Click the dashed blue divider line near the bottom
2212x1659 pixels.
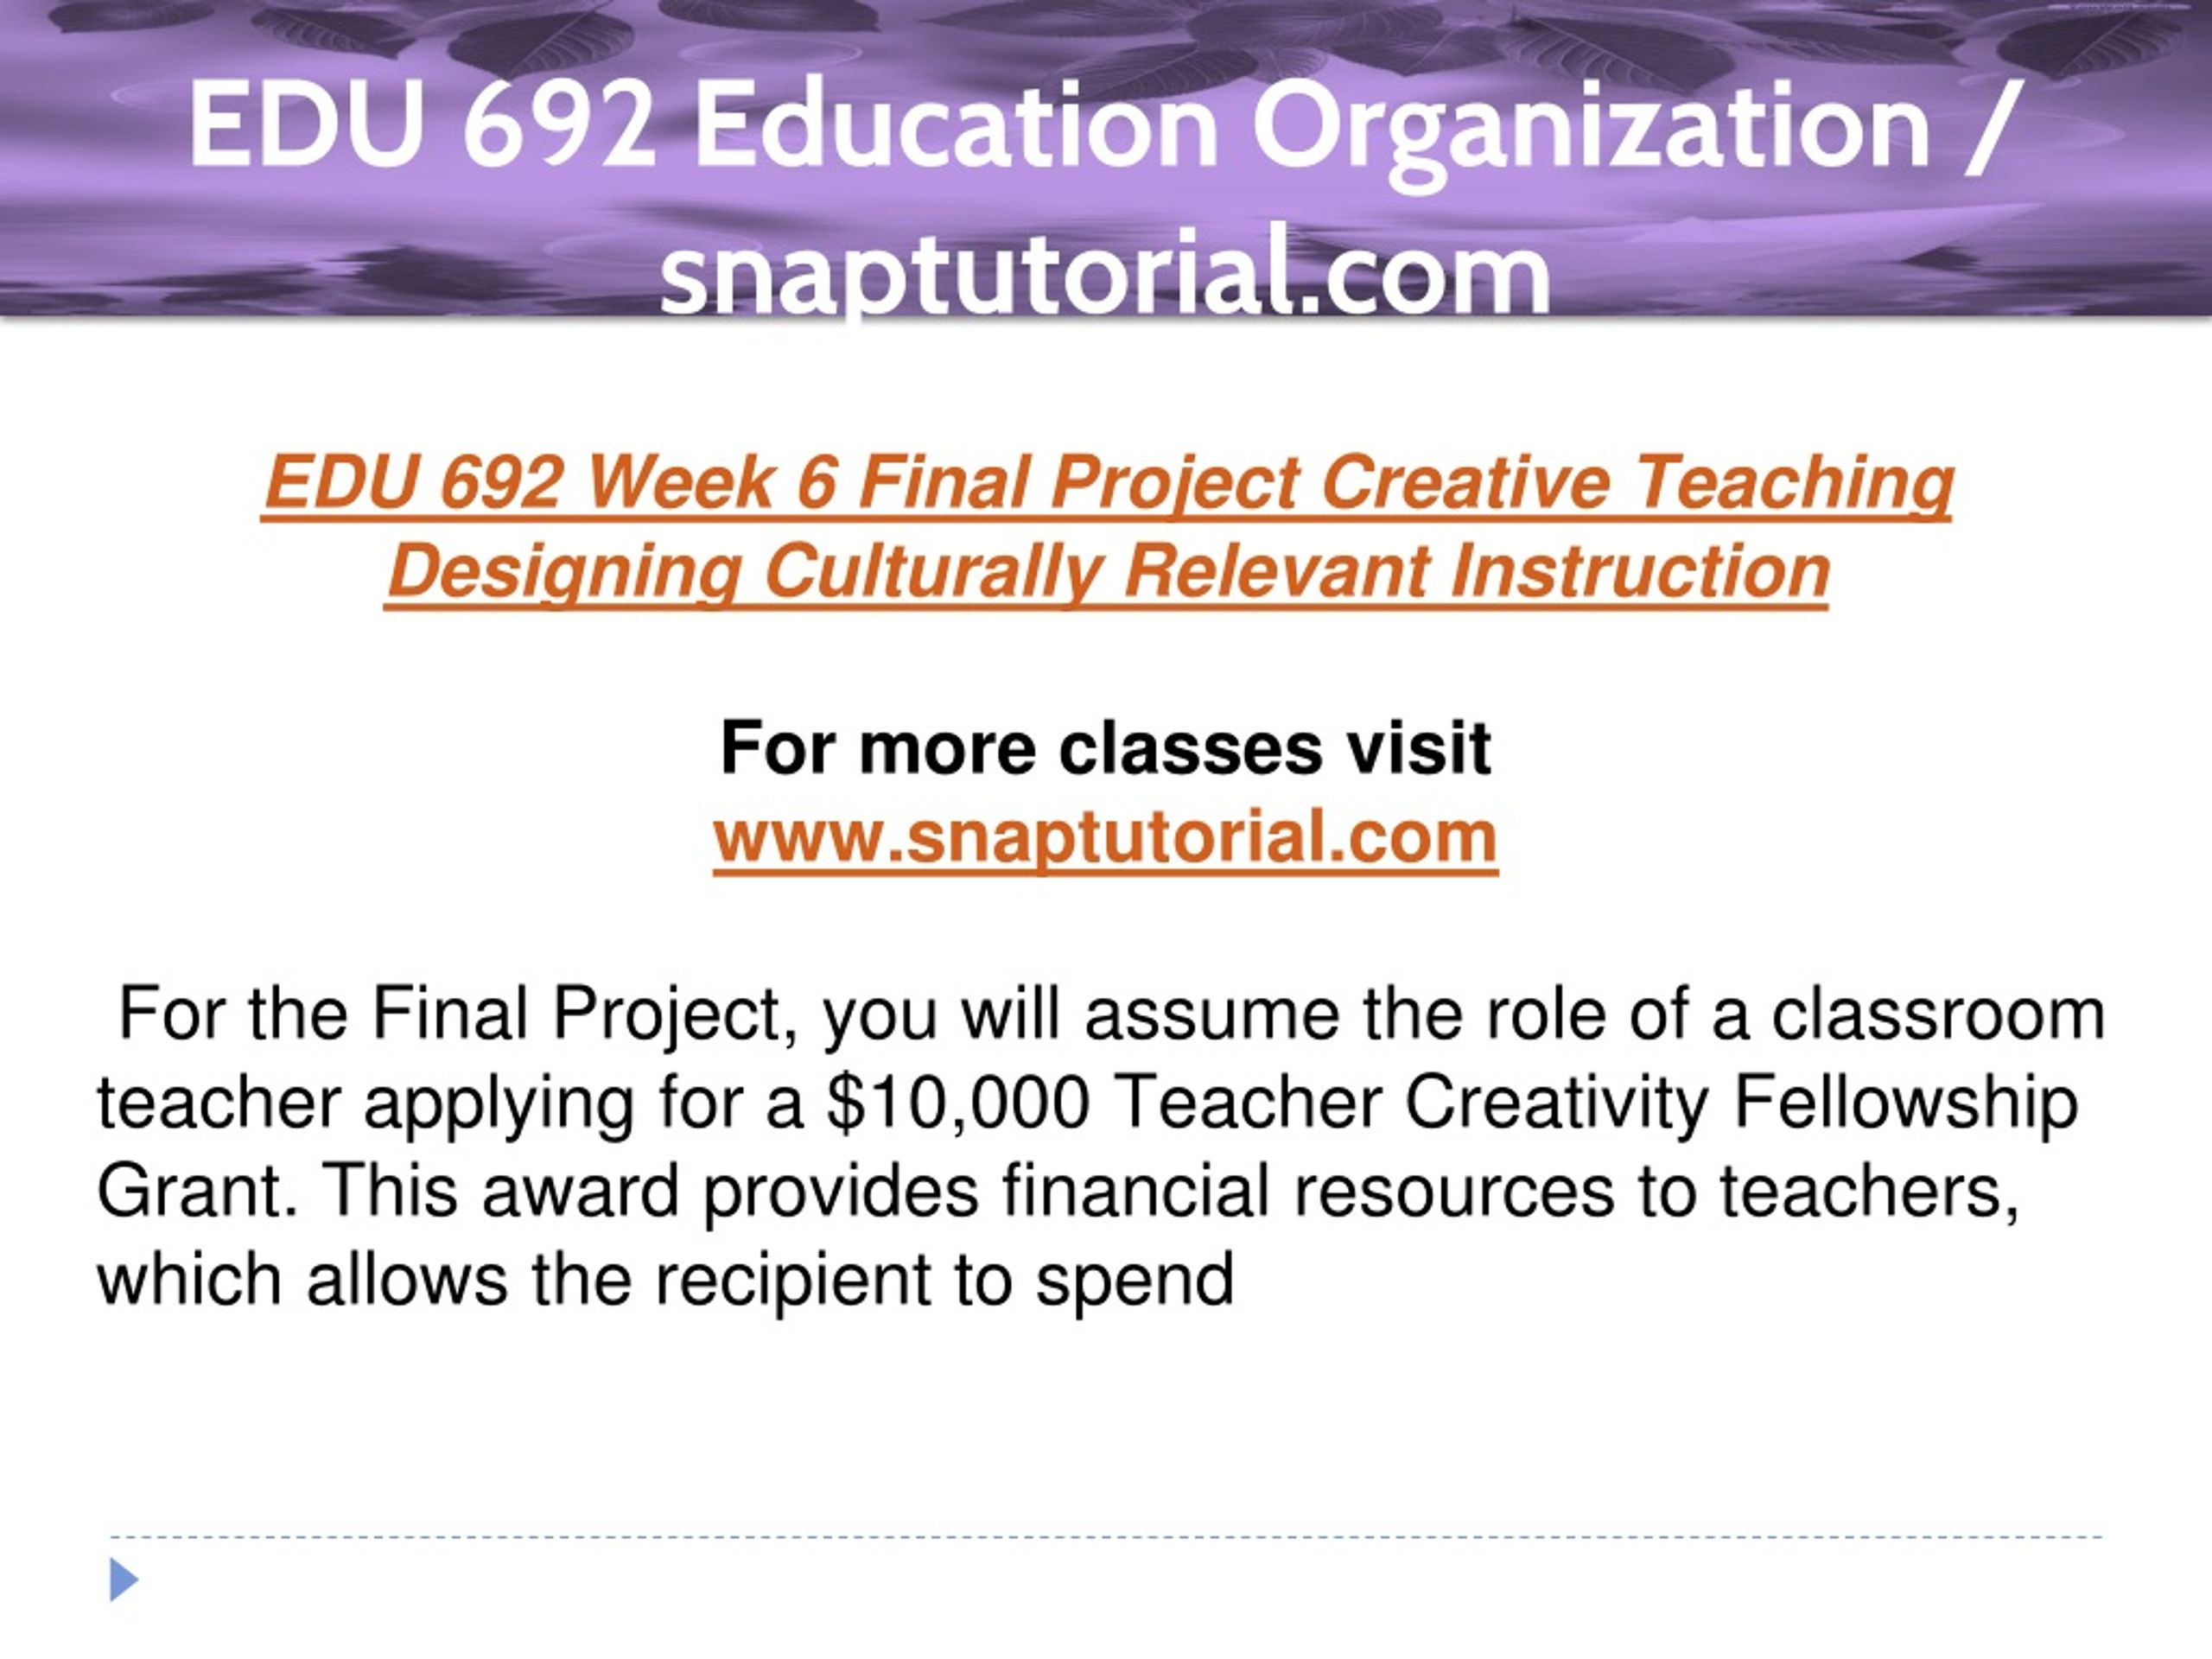point(1106,1536)
